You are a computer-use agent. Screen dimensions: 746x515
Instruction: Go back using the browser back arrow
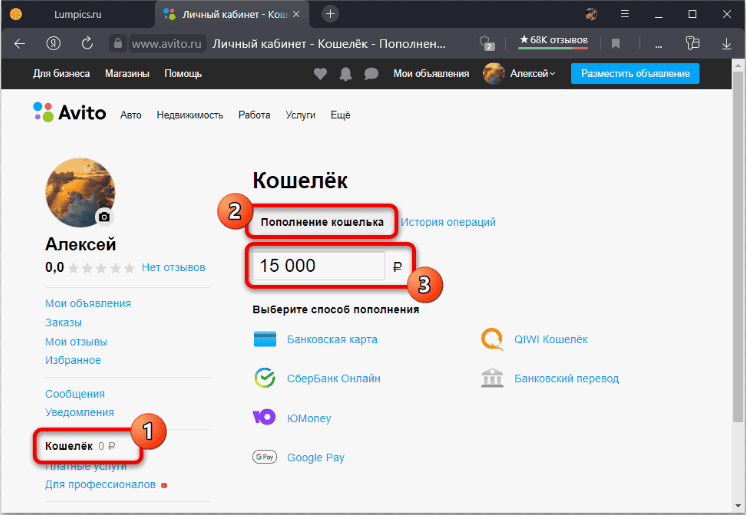[x=20, y=44]
